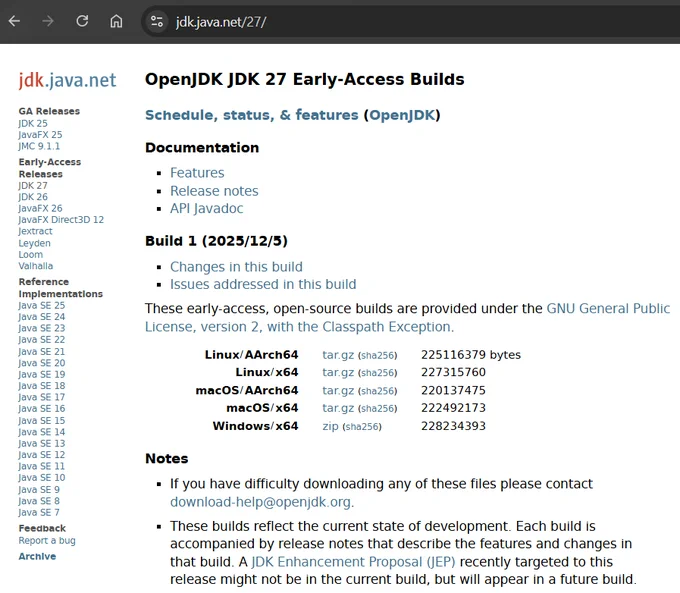Open JavaFX Direct3D 12 link
The image size is (680, 593).
coord(61,220)
